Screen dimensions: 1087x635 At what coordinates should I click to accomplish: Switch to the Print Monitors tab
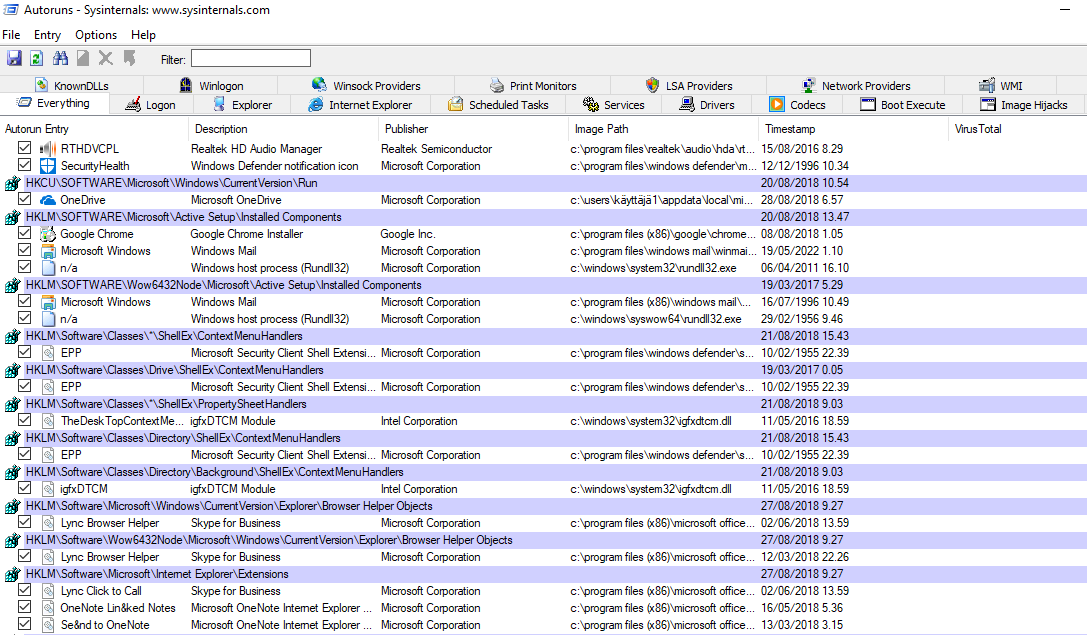532,85
